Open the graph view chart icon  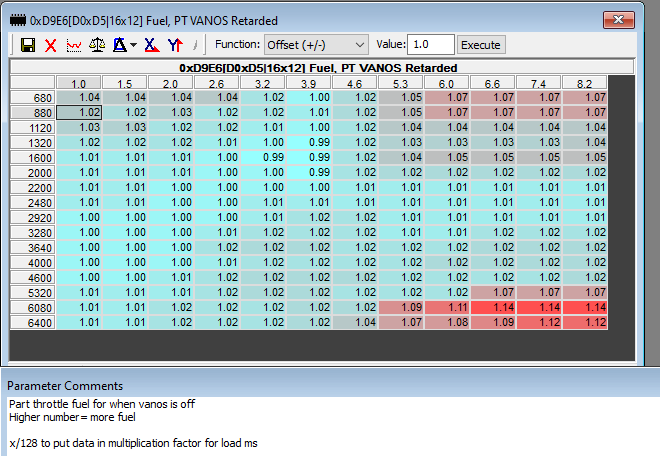click(x=73, y=45)
